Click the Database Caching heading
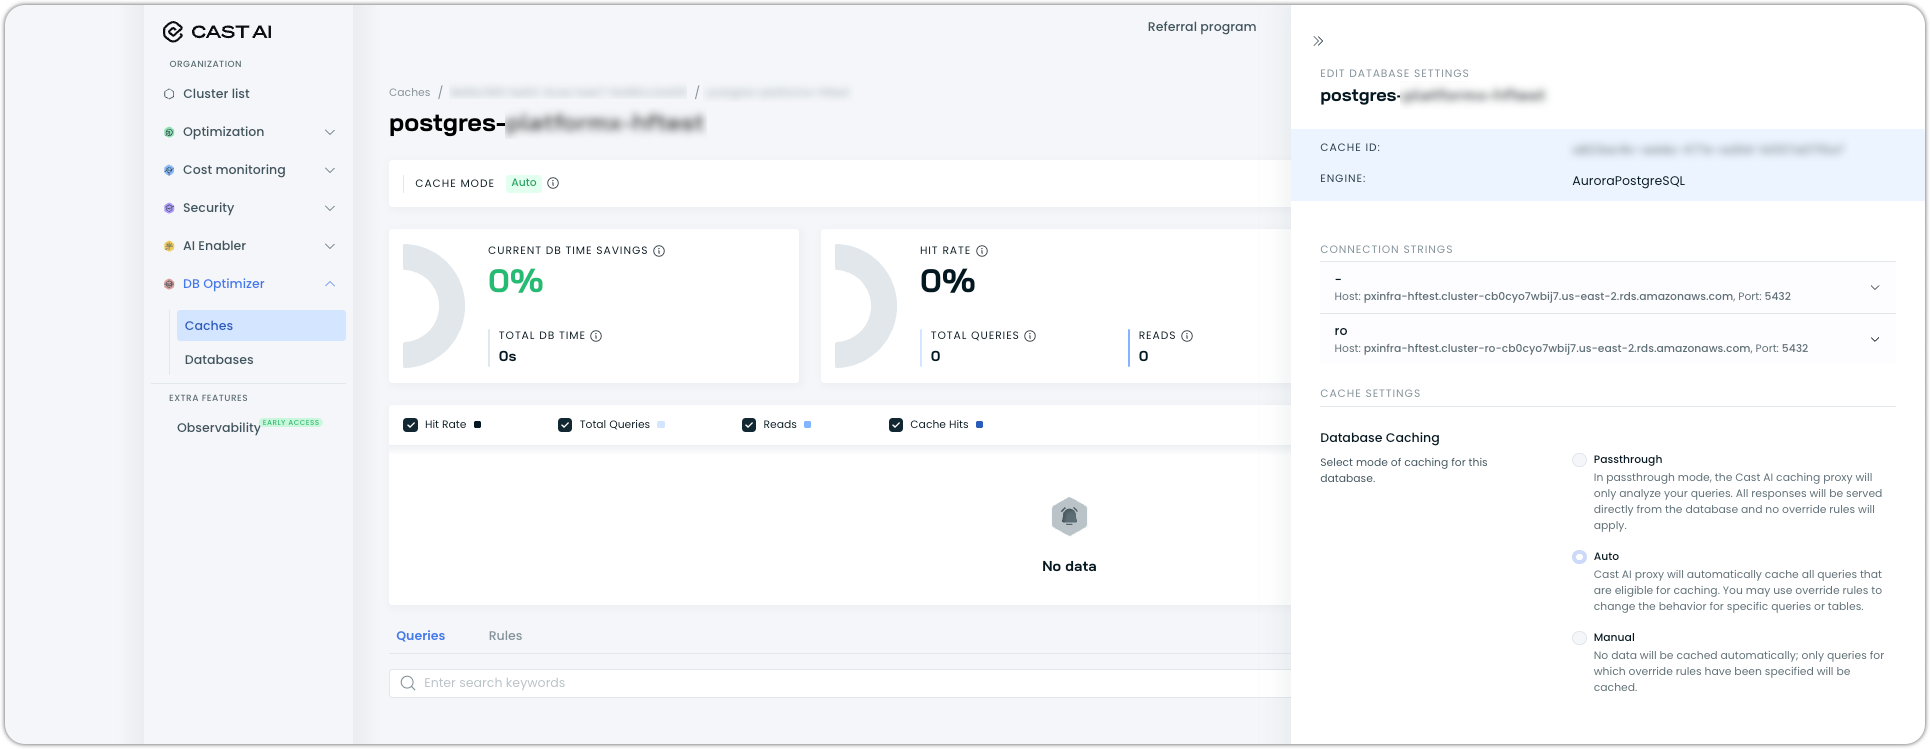Viewport: 1930px width, 749px height. click(x=1380, y=438)
